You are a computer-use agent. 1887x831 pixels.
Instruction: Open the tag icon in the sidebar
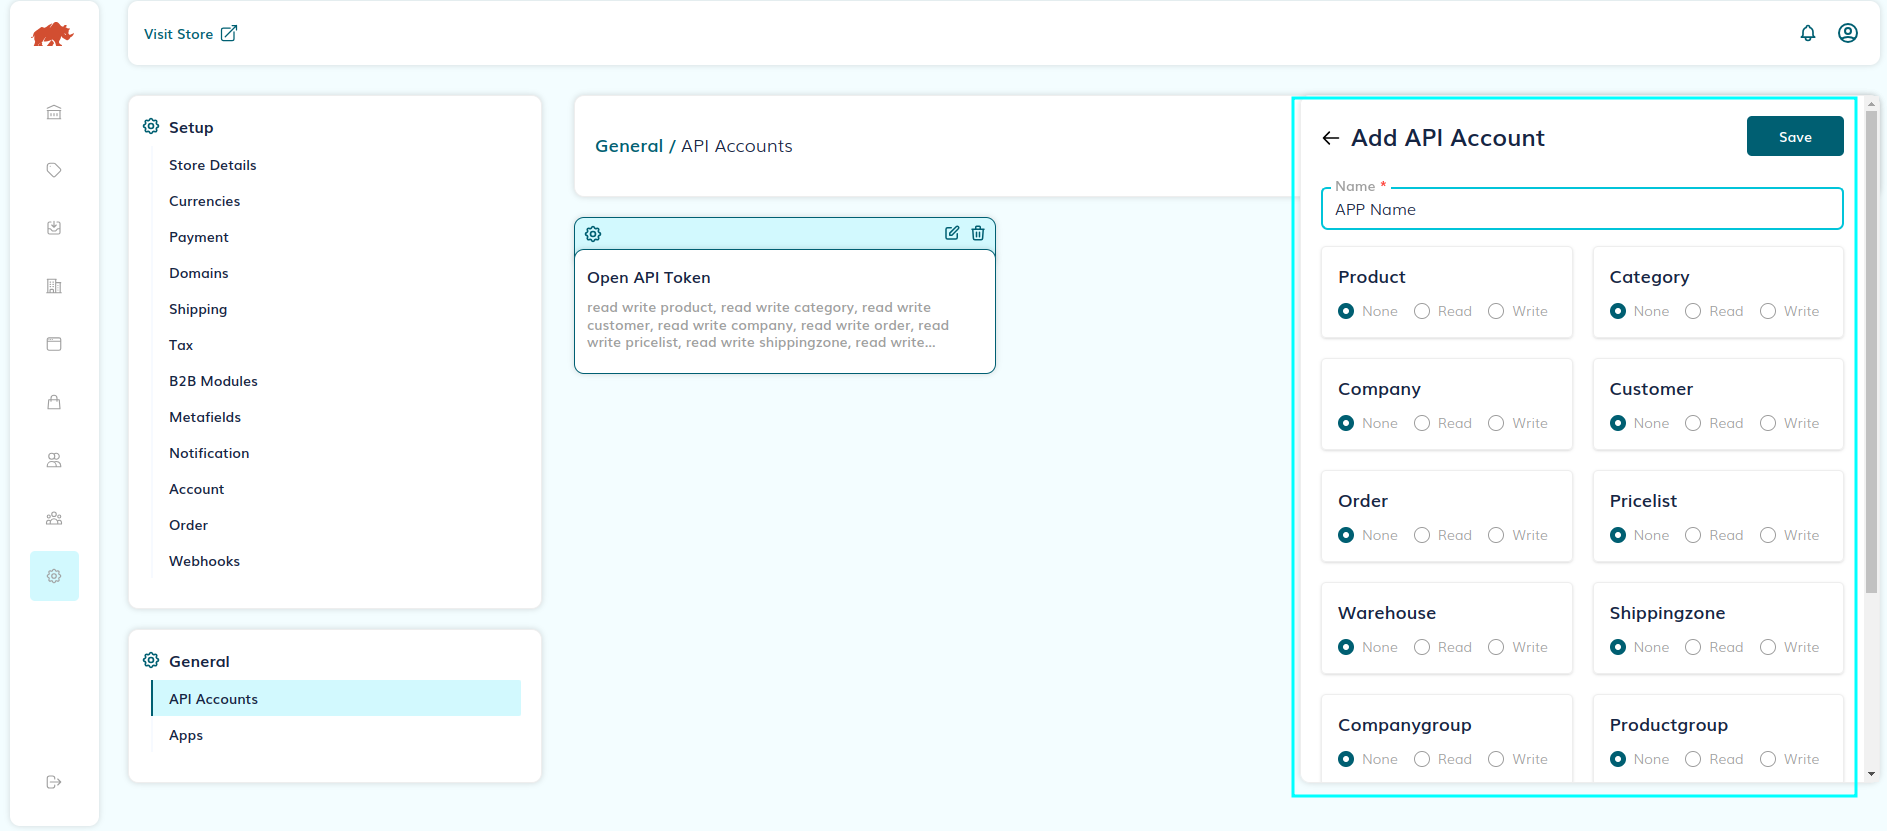[x=54, y=170]
